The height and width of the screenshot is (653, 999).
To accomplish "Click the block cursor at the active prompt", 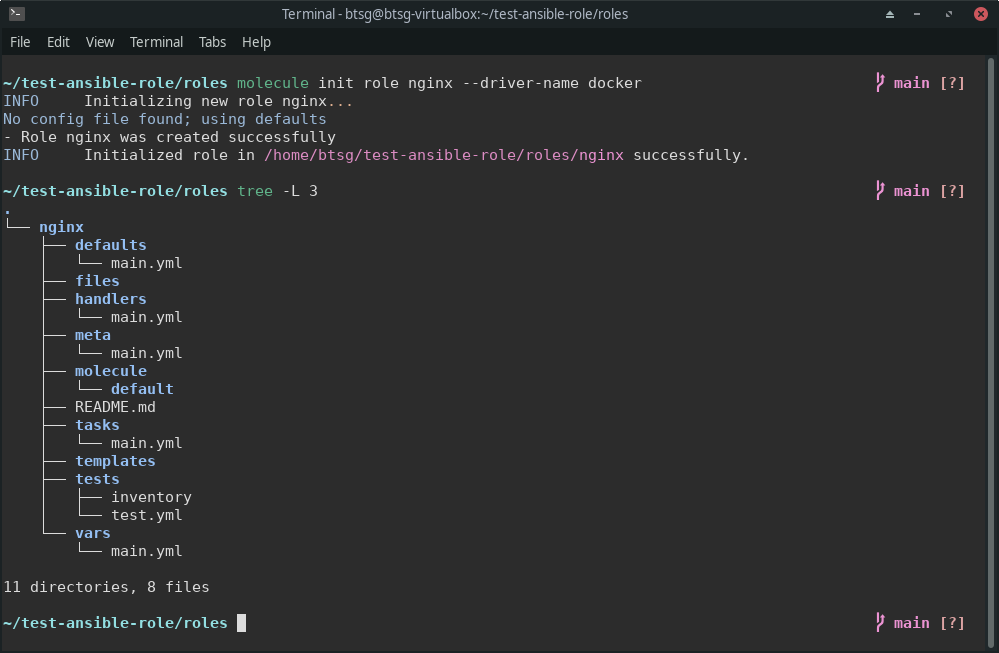I will [x=239, y=622].
